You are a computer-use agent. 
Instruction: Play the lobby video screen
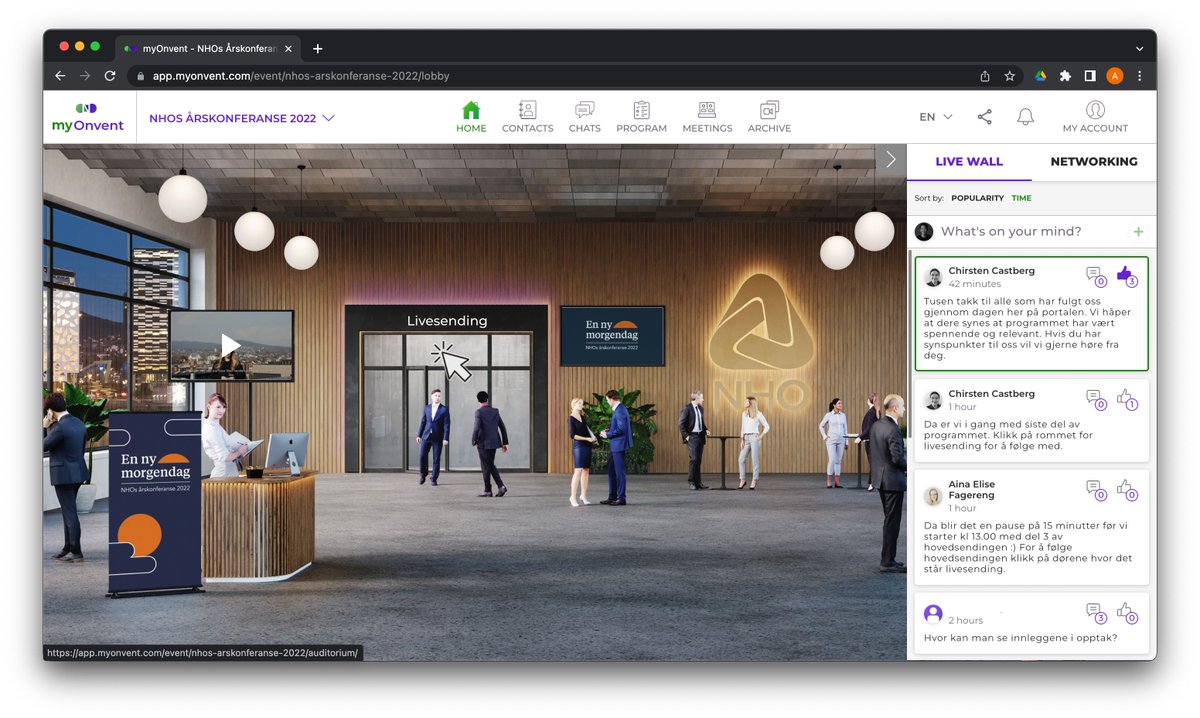pos(231,345)
